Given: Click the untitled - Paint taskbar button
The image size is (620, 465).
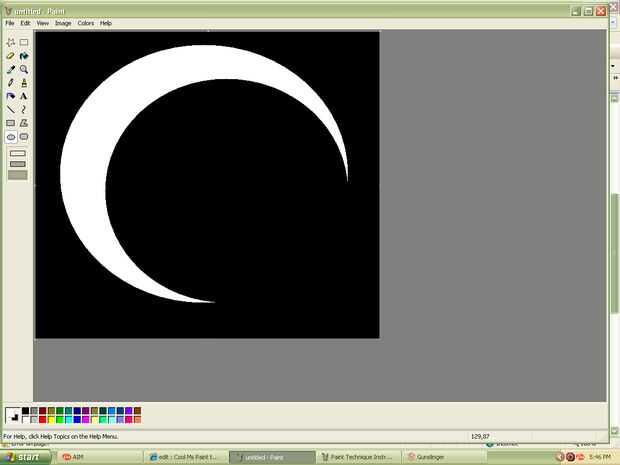Looking at the screenshot, I should (x=272, y=457).
